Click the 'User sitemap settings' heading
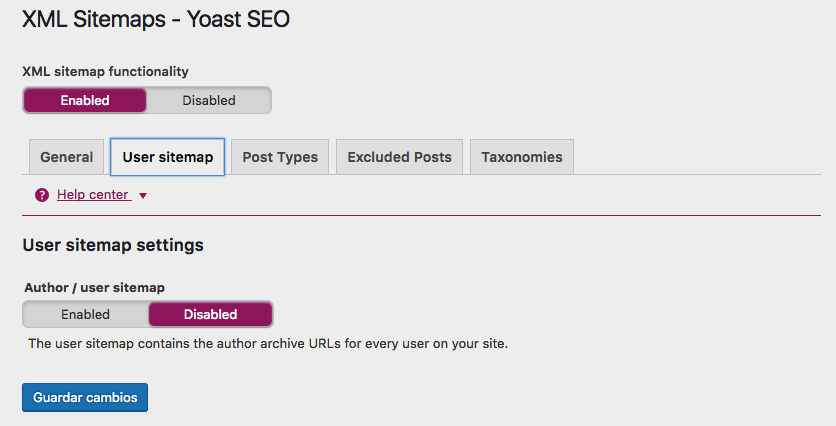This screenshot has height=426, width=836. coord(113,245)
